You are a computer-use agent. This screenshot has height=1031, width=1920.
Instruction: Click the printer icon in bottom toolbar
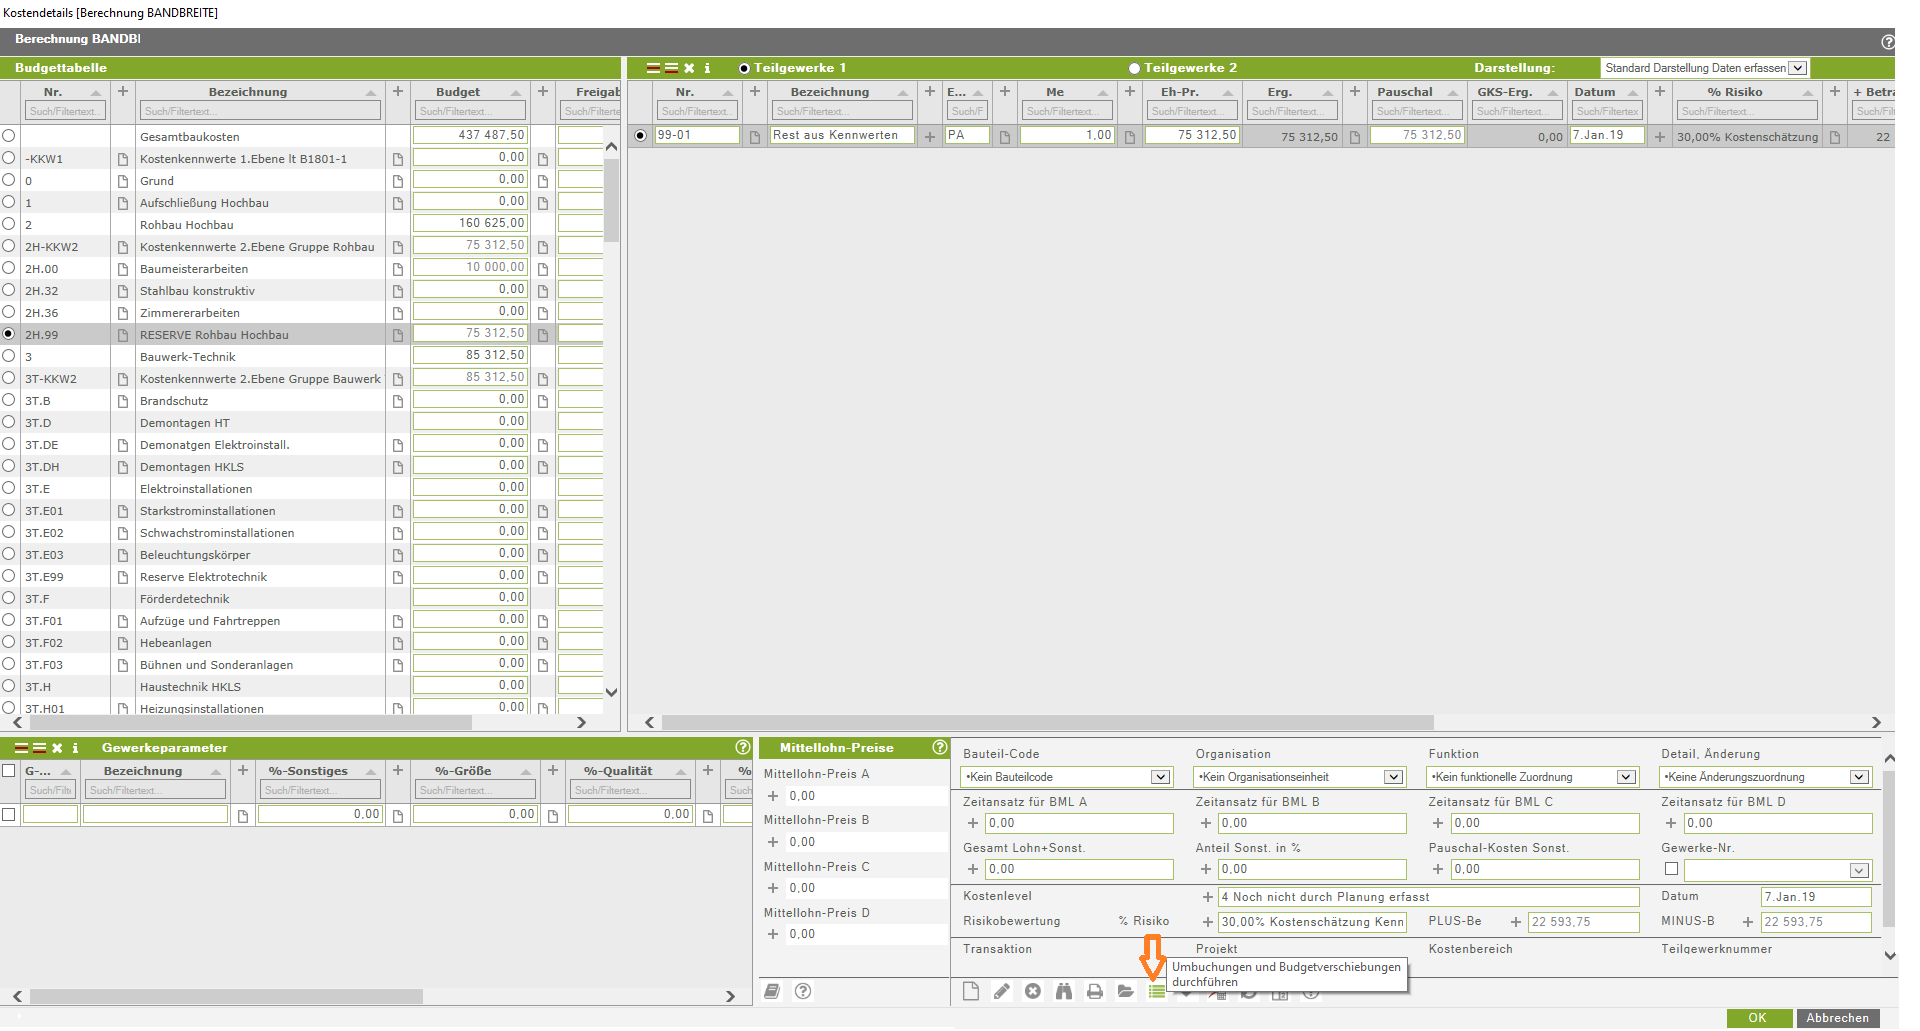pos(1095,991)
